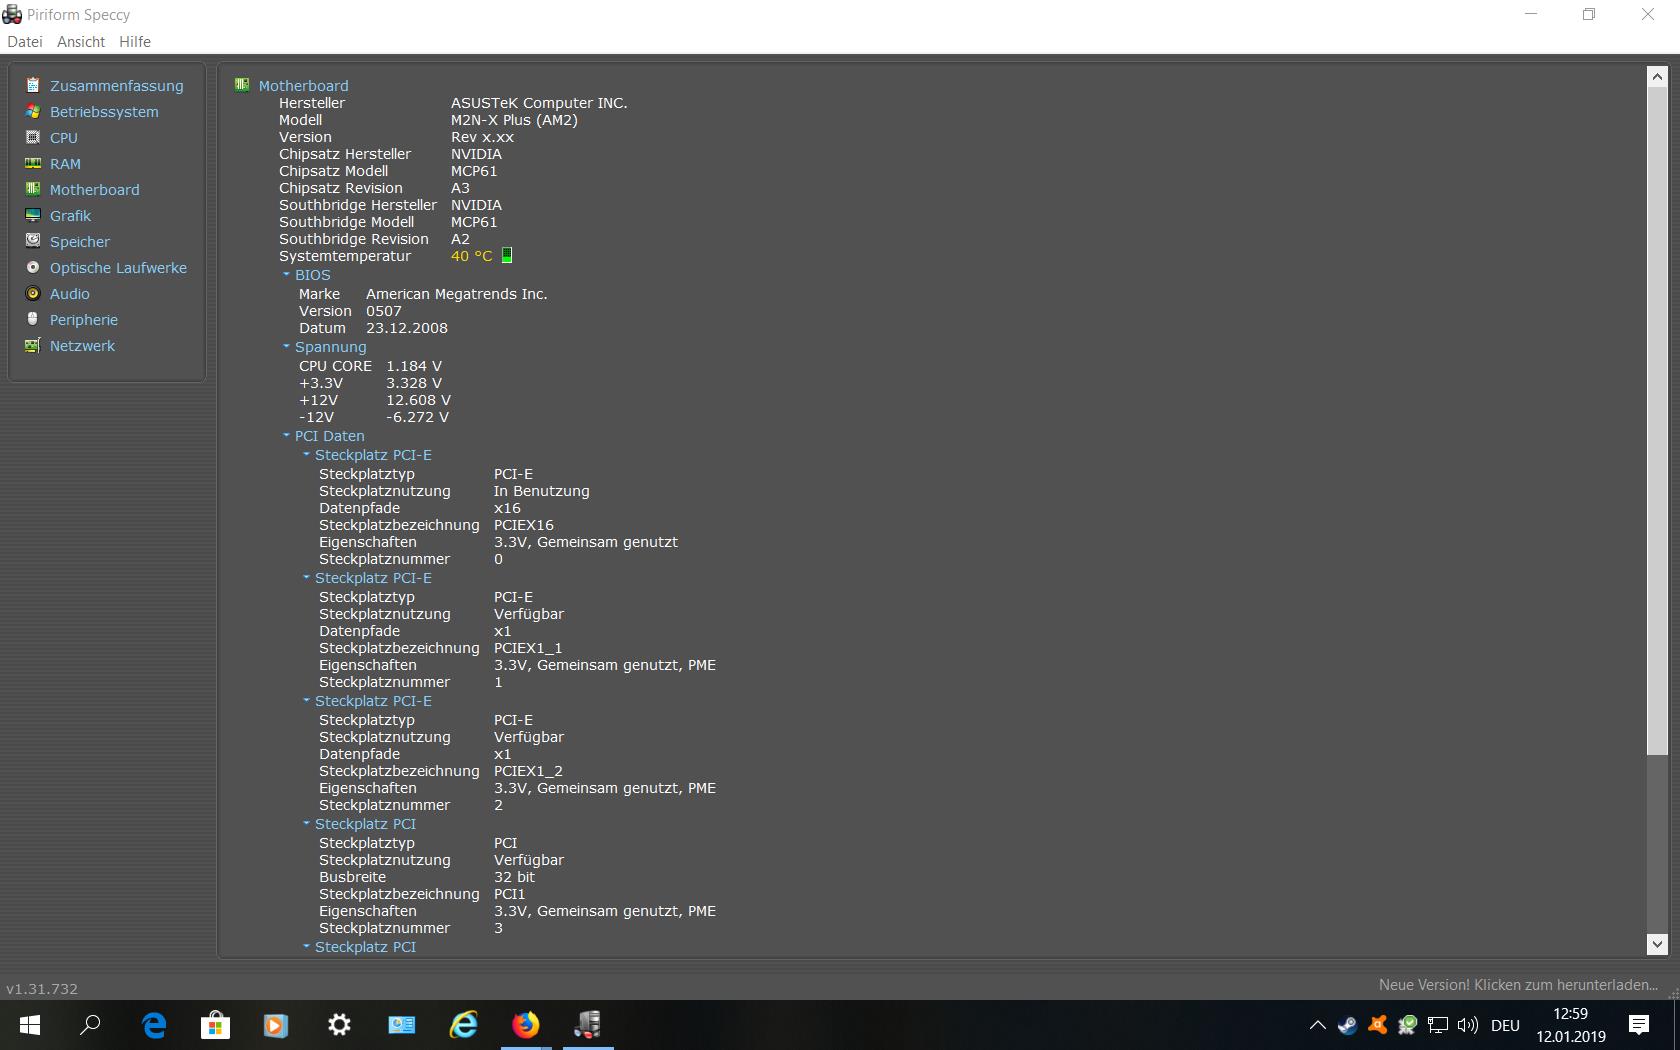Go to Netzwerk section

(x=82, y=346)
